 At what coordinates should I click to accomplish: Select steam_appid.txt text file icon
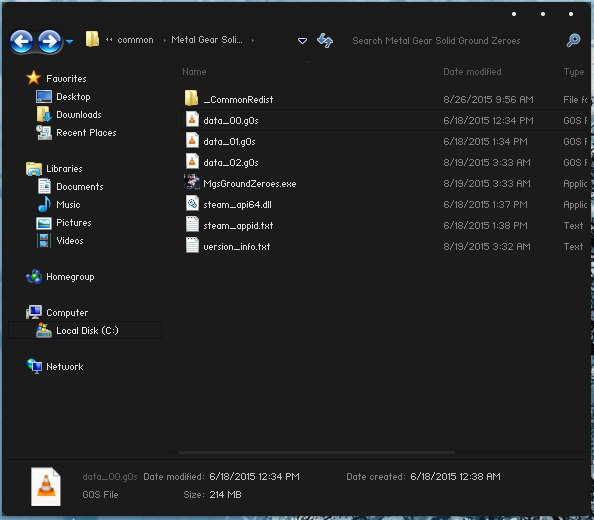click(192, 224)
